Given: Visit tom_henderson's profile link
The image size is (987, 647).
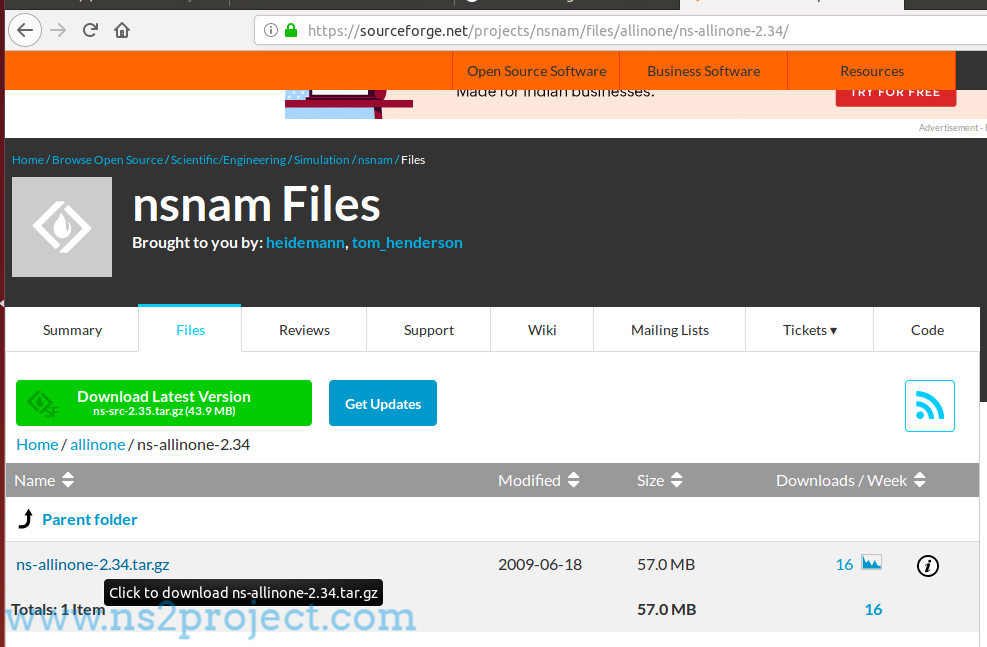Looking at the screenshot, I should coord(407,242).
